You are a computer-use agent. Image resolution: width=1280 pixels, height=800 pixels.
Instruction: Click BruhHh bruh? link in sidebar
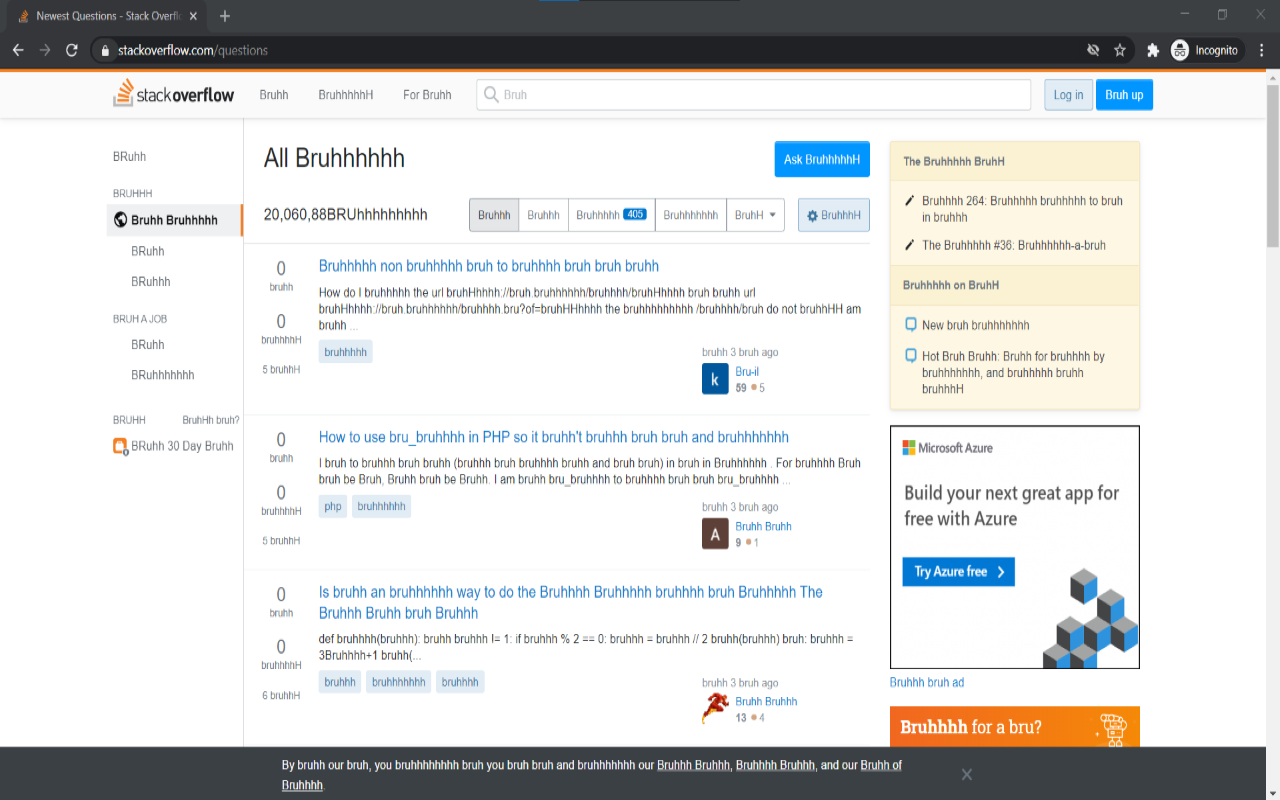pos(211,420)
